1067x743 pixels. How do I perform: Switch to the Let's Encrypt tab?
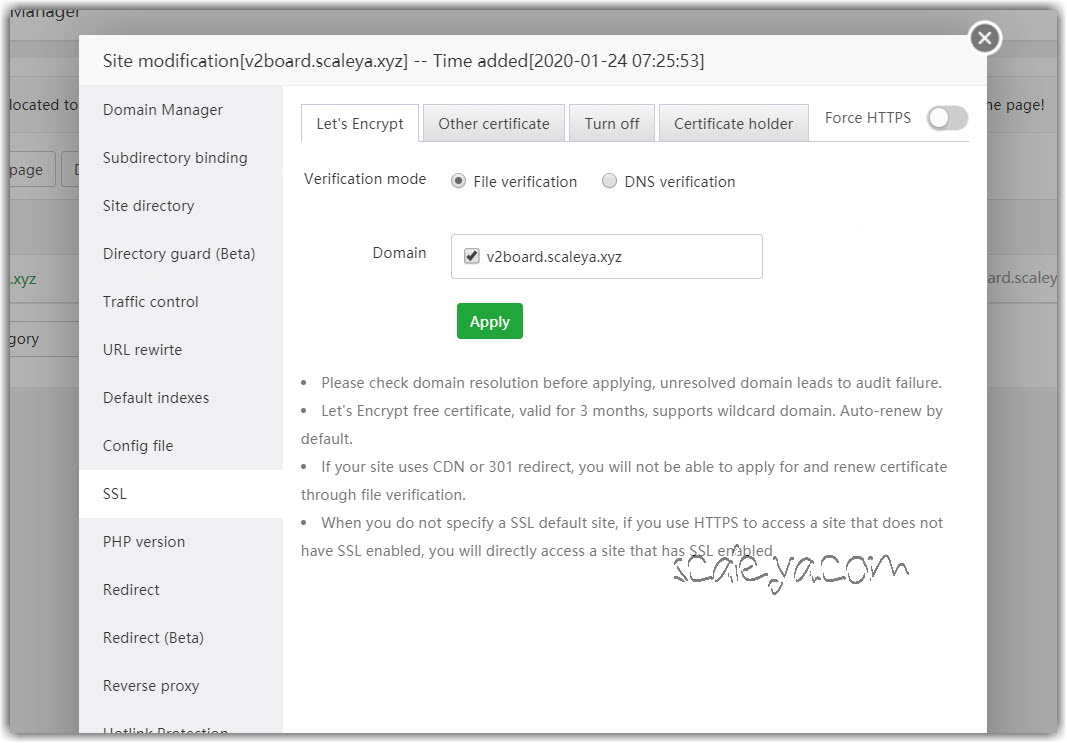360,124
